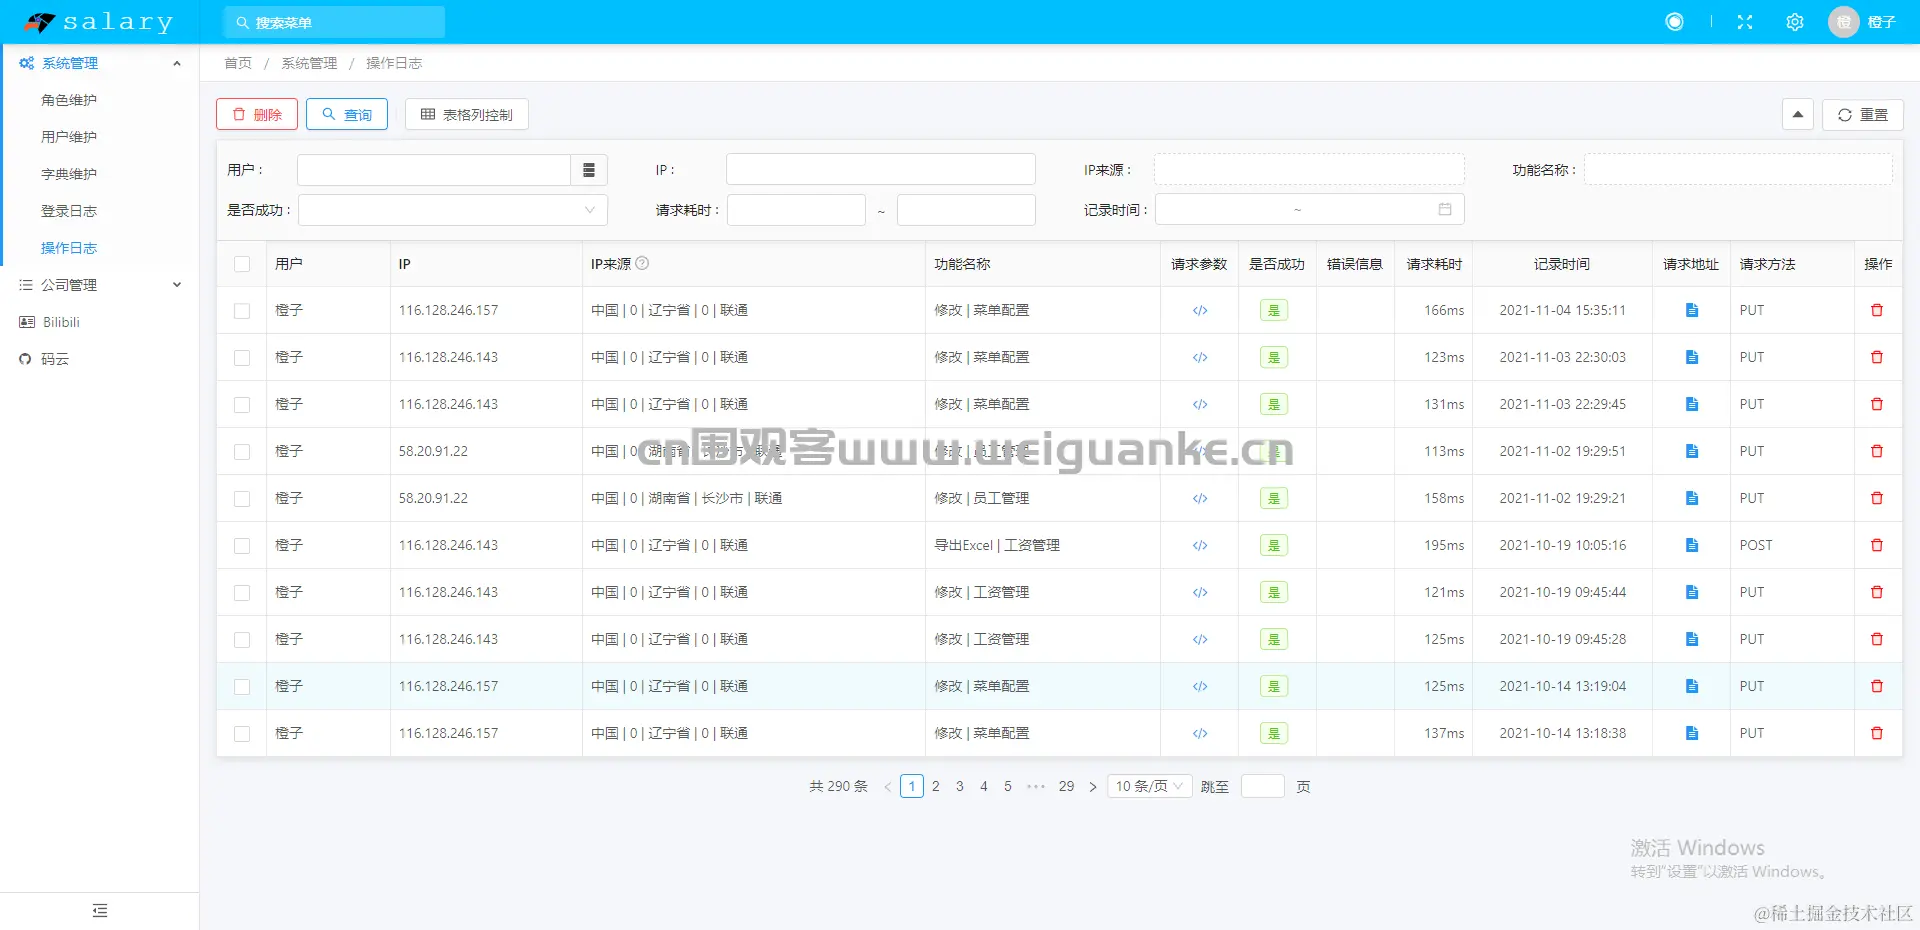1920x930 pixels.
Task: Delete the log row at 10:05:16
Action: click(1877, 545)
